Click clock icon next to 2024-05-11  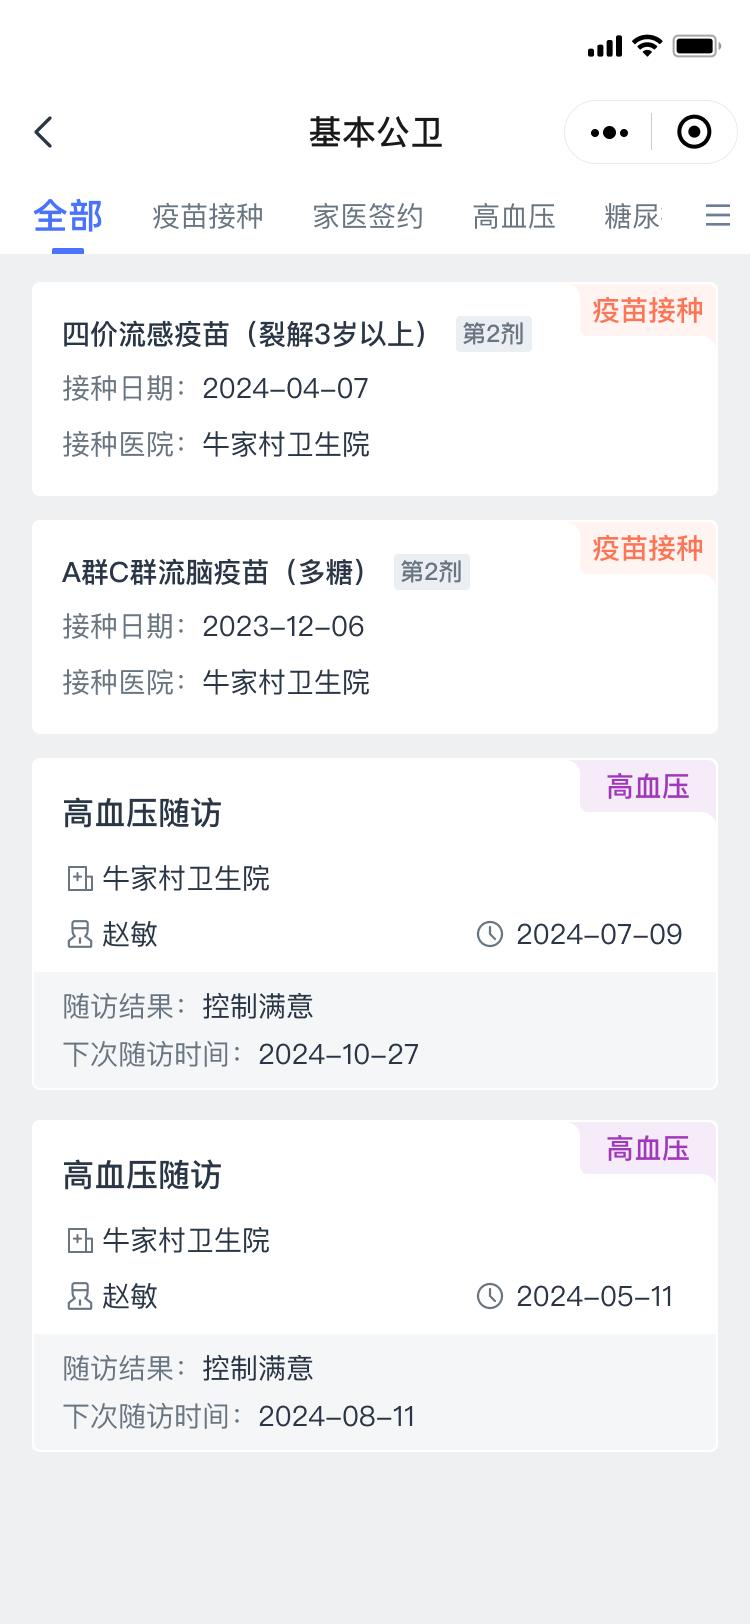[x=489, y=1297]
